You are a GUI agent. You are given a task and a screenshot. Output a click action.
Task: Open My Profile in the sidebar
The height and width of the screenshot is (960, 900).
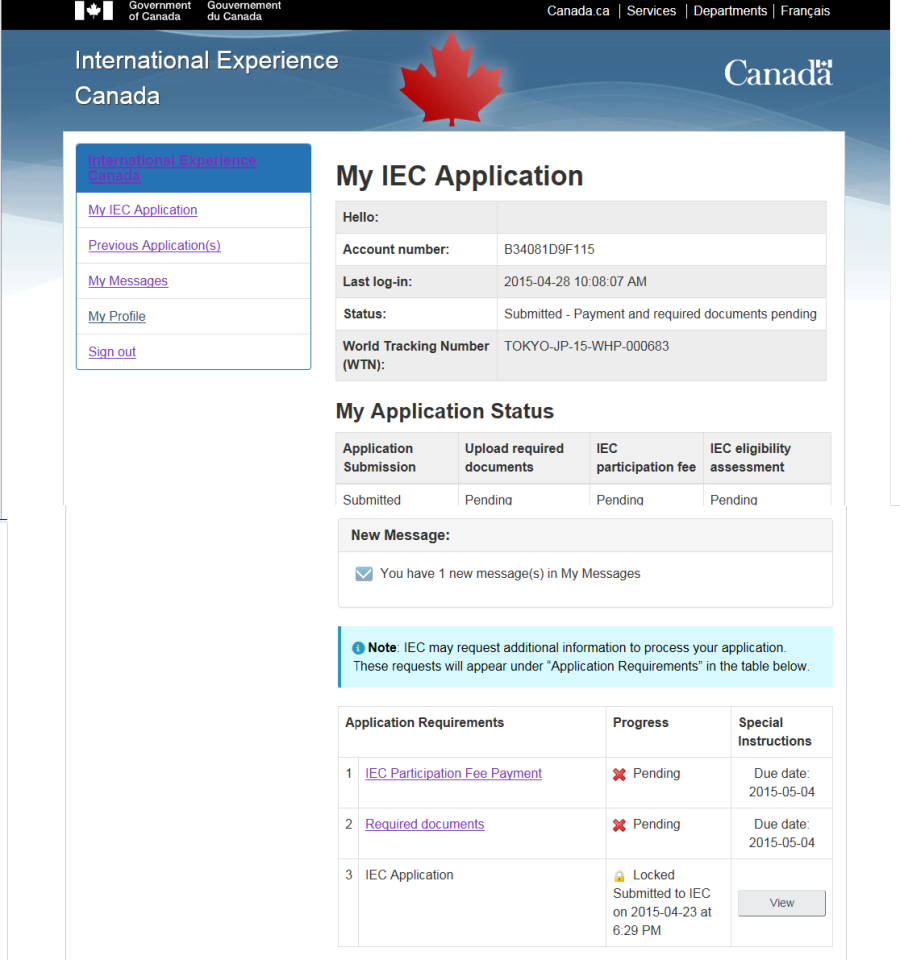tap(117, 317)
